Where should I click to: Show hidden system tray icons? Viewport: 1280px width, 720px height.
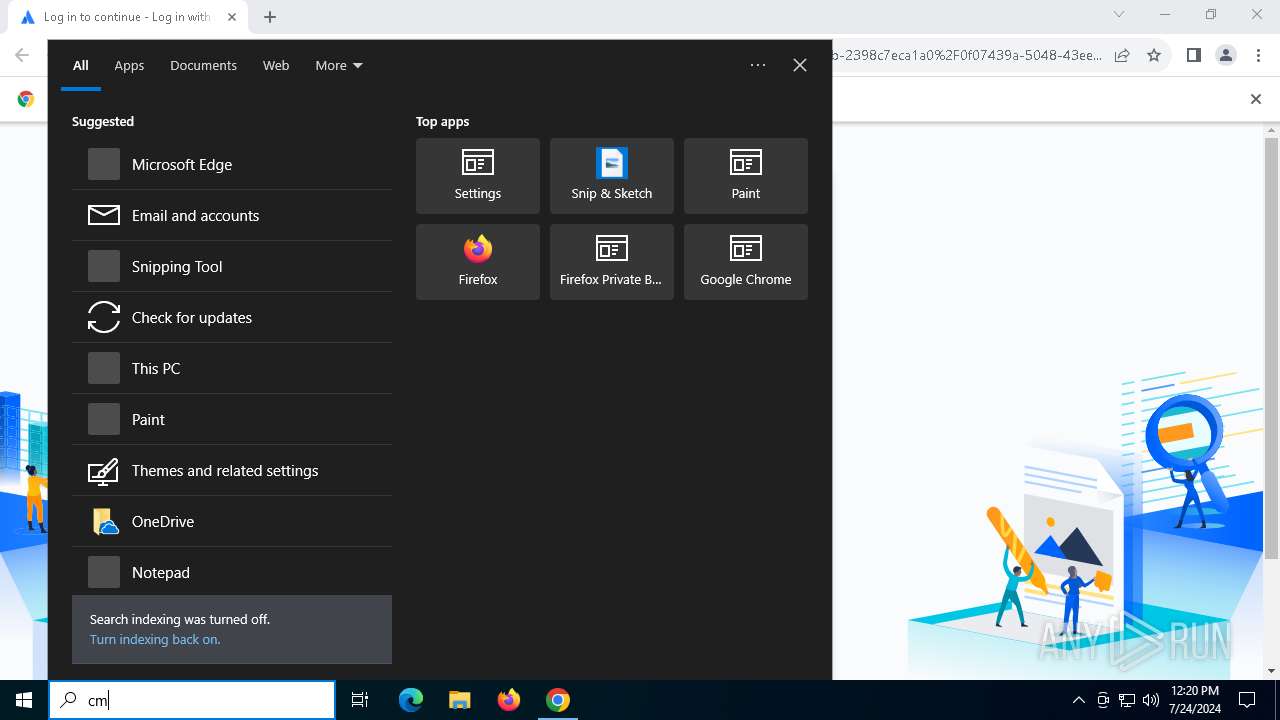pos(1079,700)
